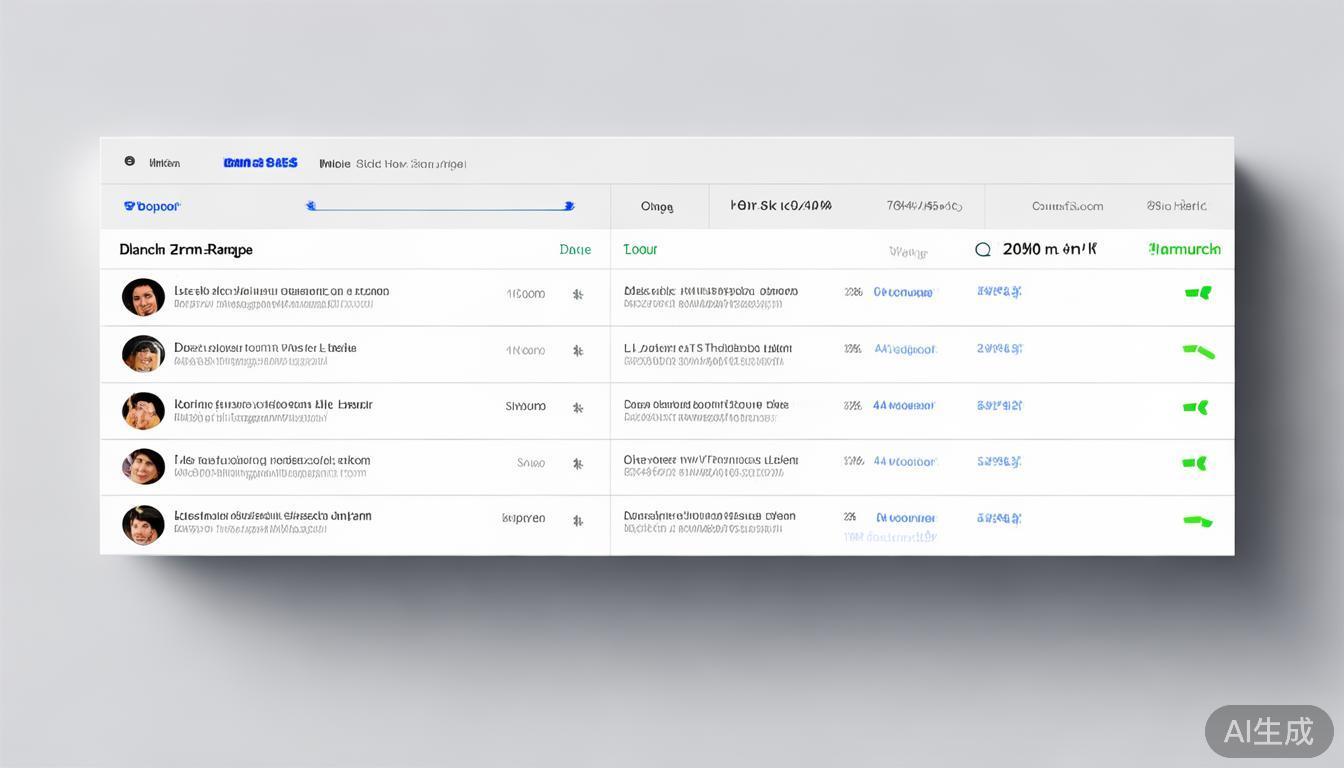Click the green button at header row right
This screenshot has height=768, width=1344.
click(1184, 250)
